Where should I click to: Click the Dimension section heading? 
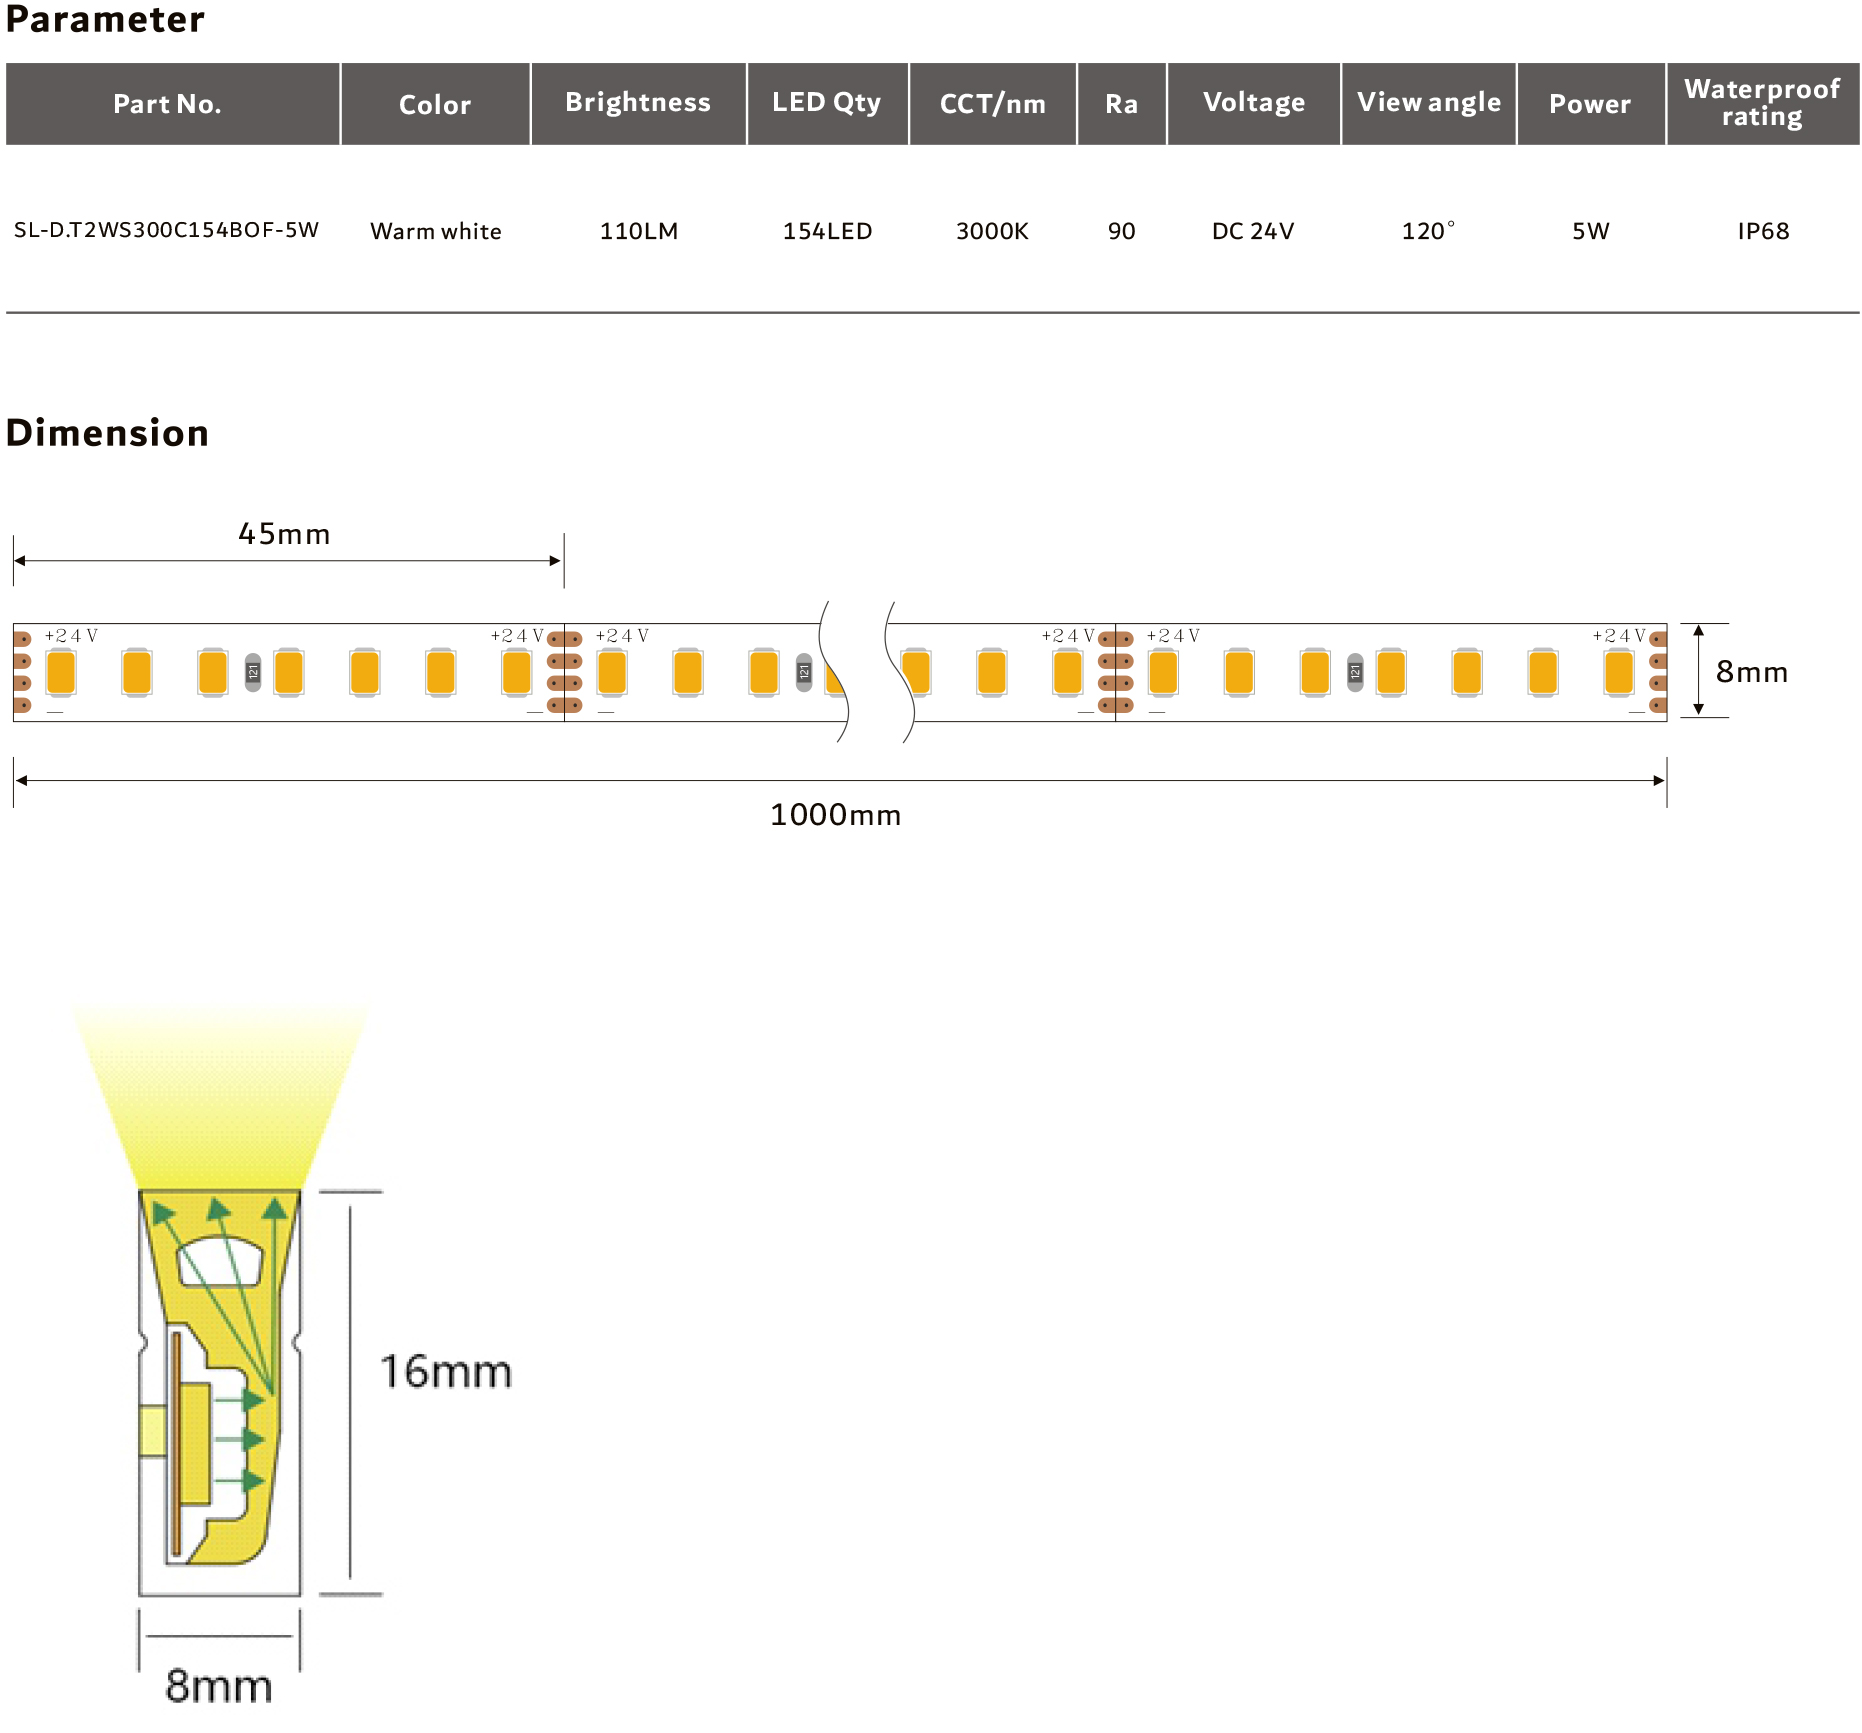(107, 433)
